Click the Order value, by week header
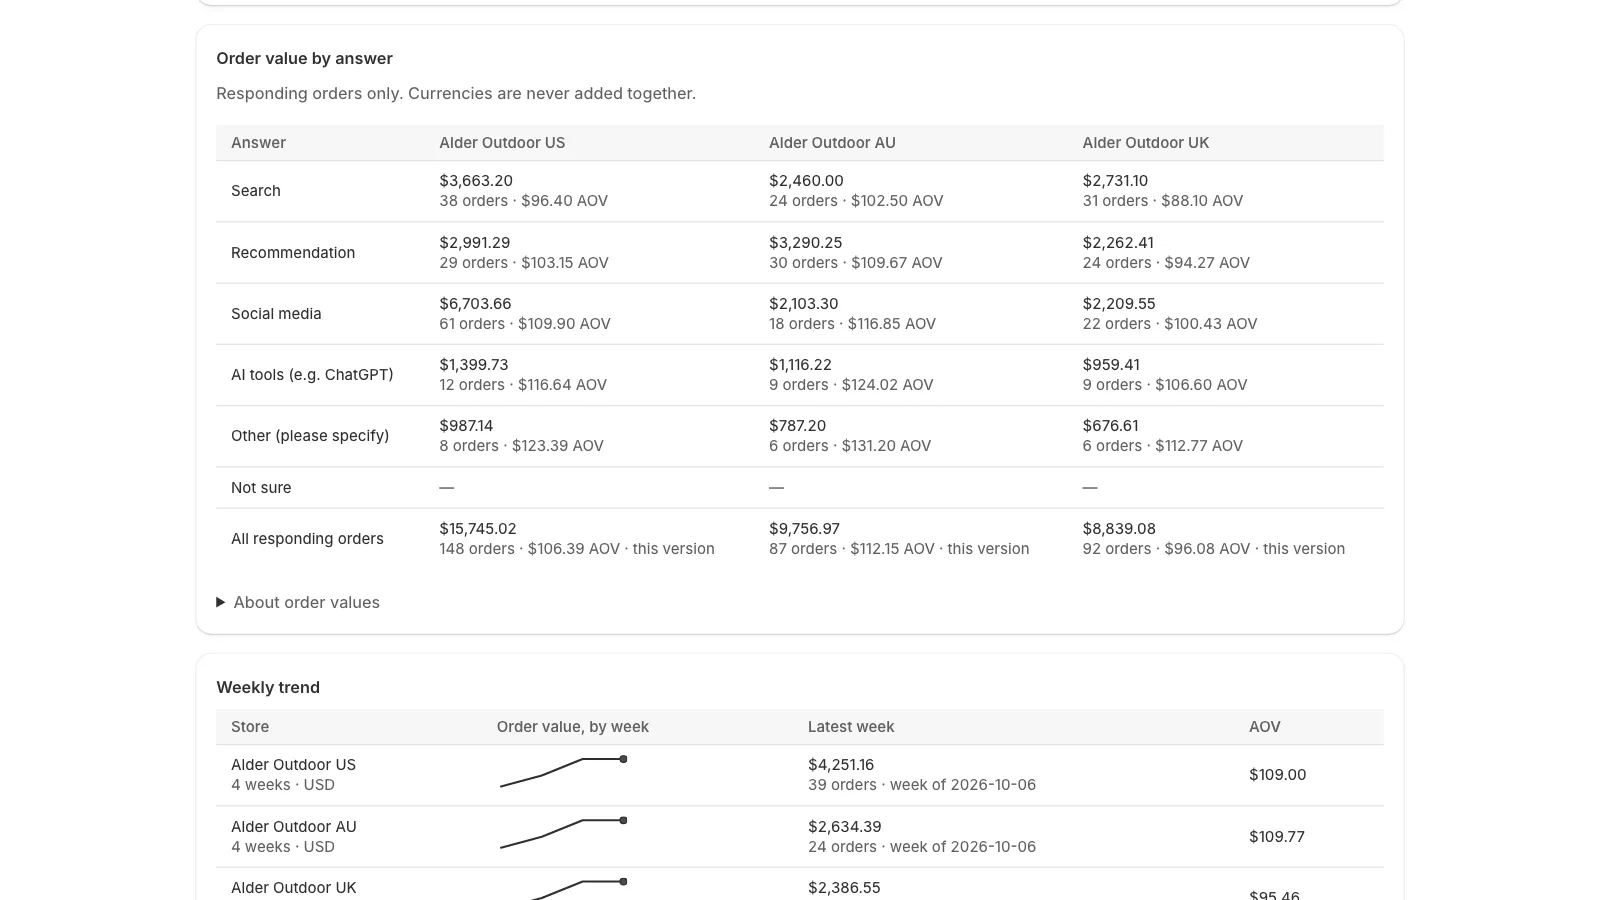 (573, 727)
